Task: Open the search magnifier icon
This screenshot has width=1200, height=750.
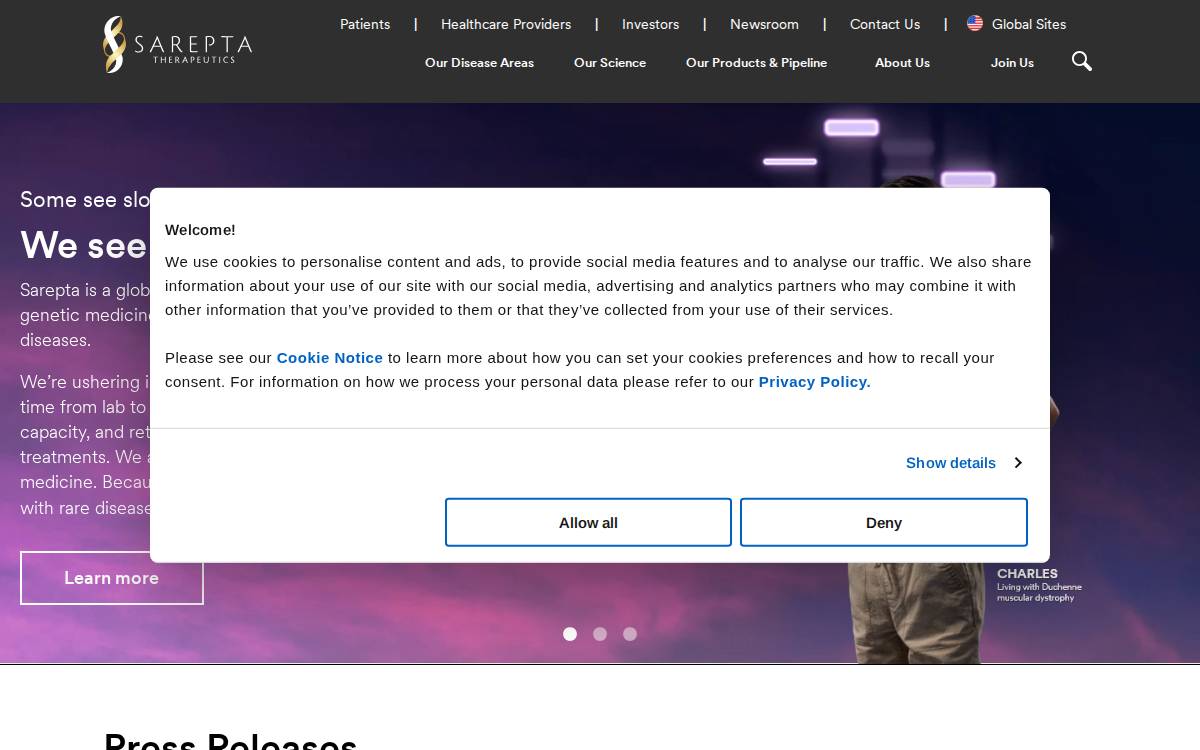Action: (x=1081, y=62)
